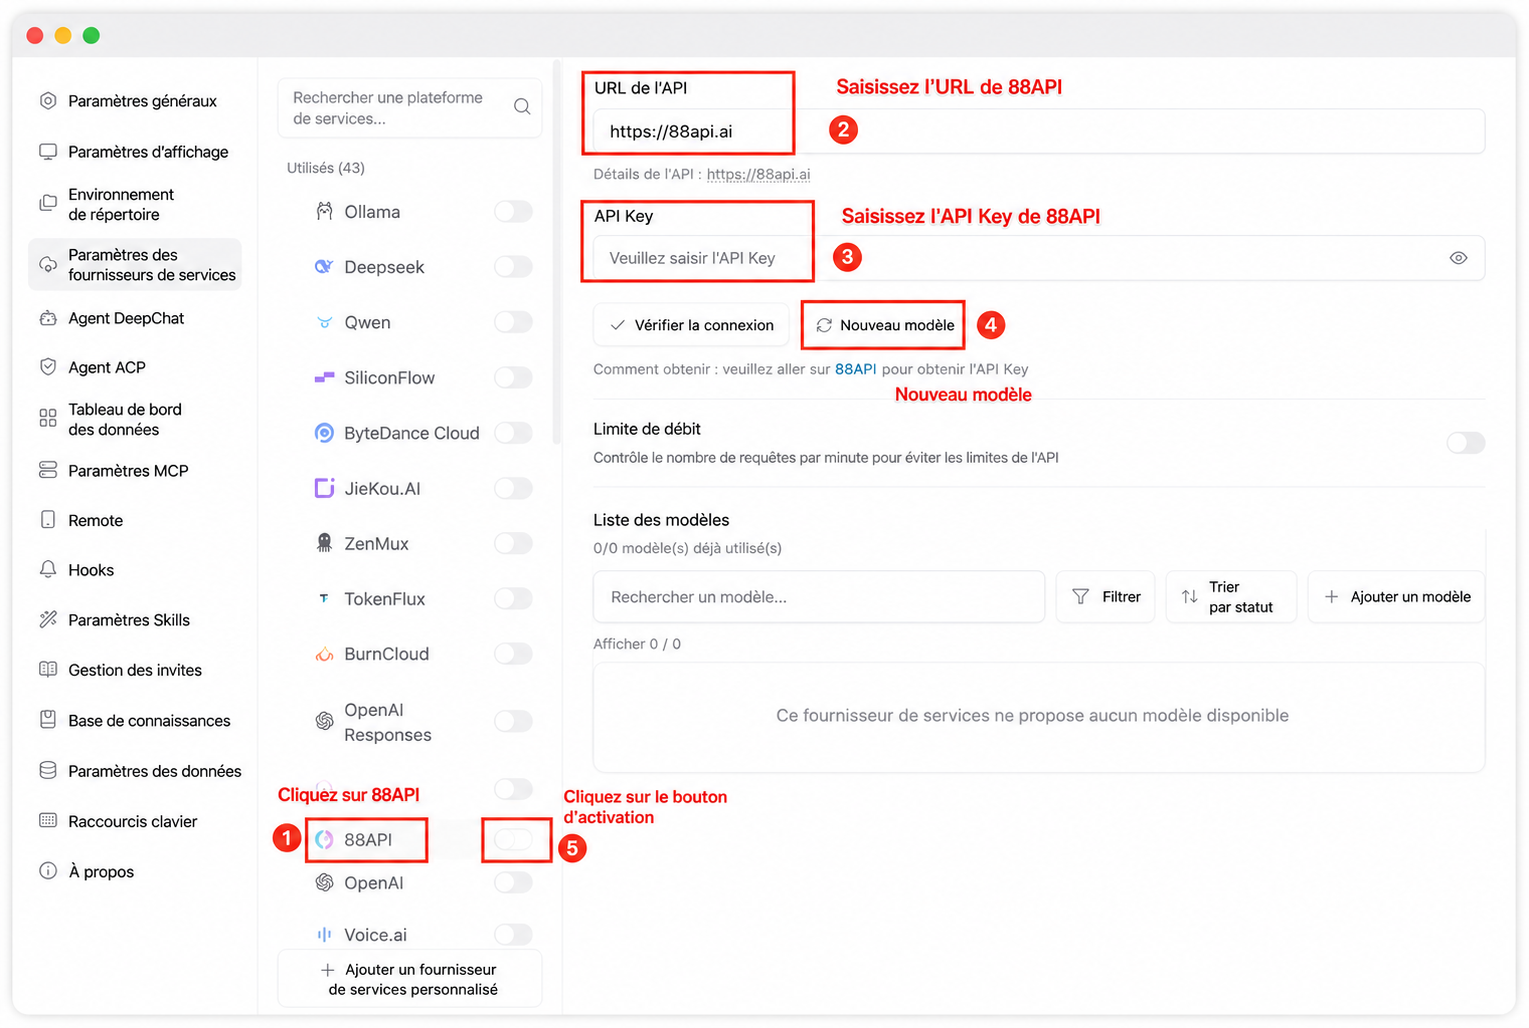Viewport: 1529px width, 1028px height.
Task: Click the ByteDance Cloud icon
Action: [x=324, y=433]
